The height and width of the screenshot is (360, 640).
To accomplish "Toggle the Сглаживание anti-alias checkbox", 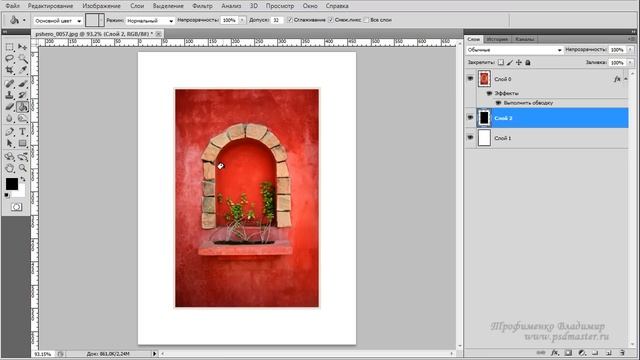I will [290, 20].
